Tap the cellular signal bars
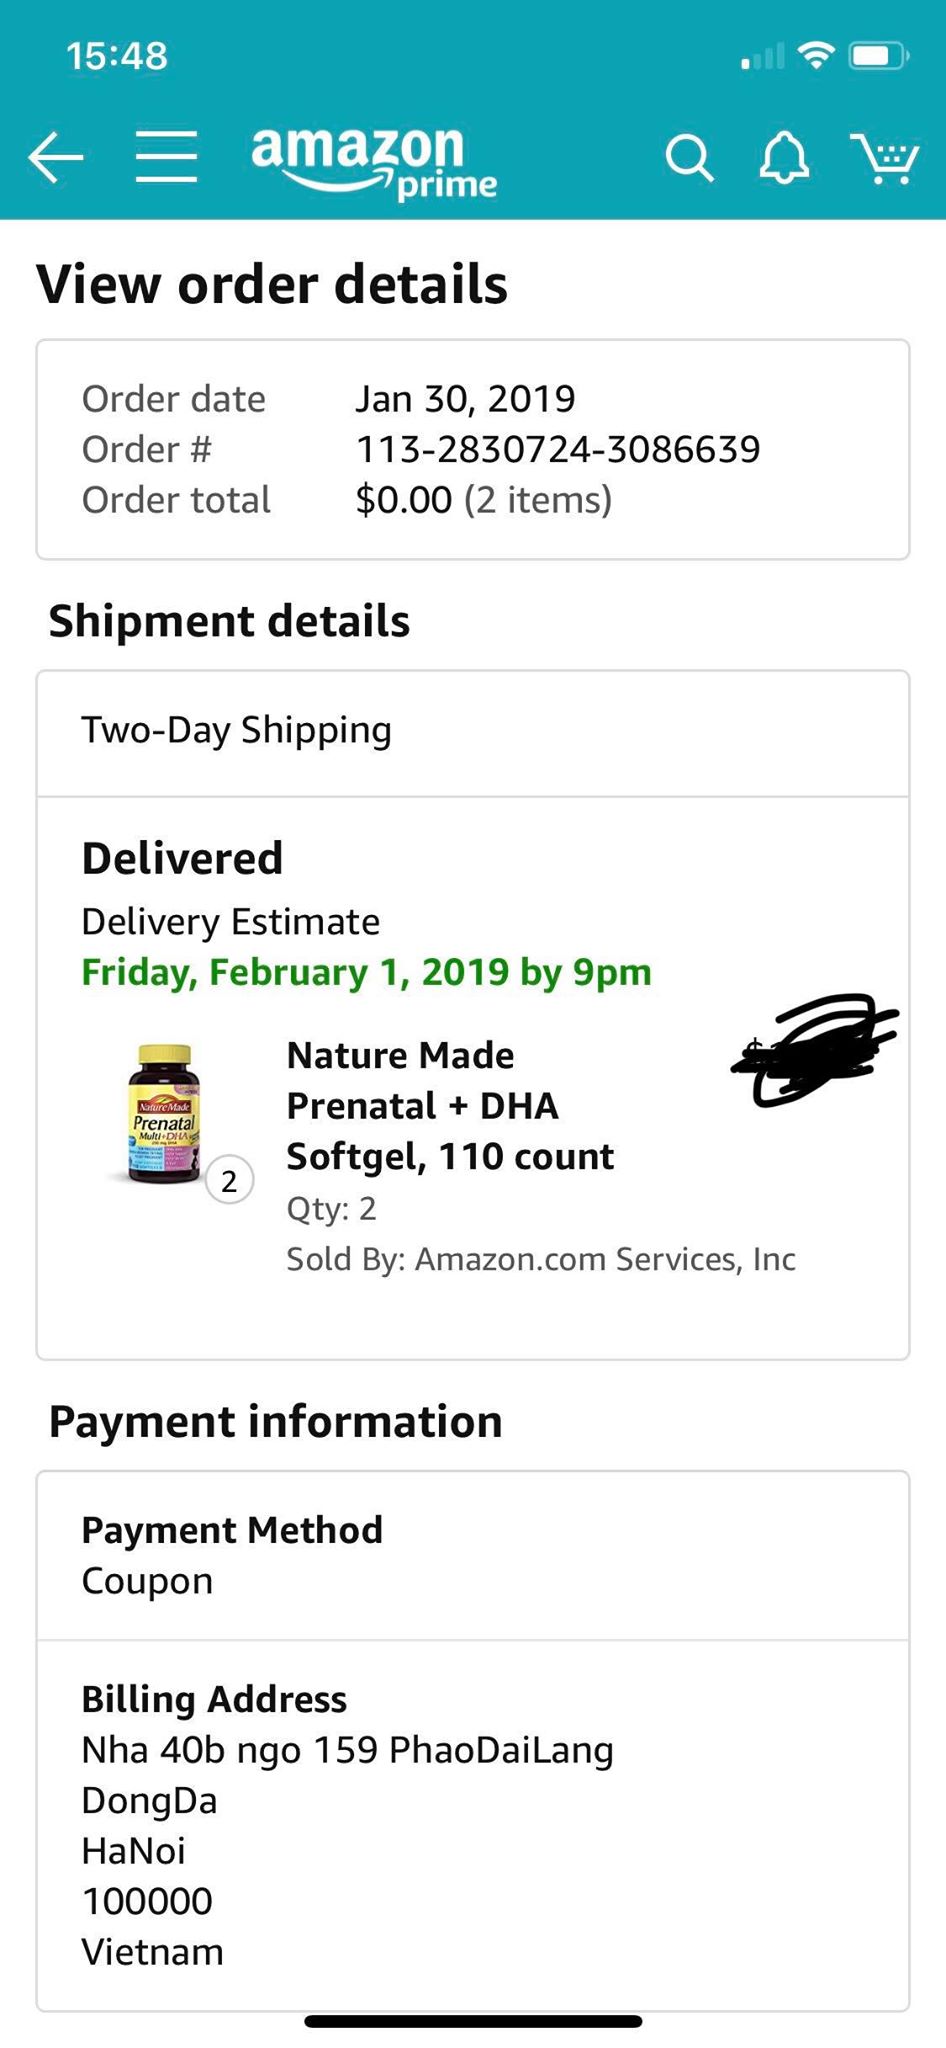Image resolution: width=946 pixels, height=2048 pixels. [x=762, y=58]
